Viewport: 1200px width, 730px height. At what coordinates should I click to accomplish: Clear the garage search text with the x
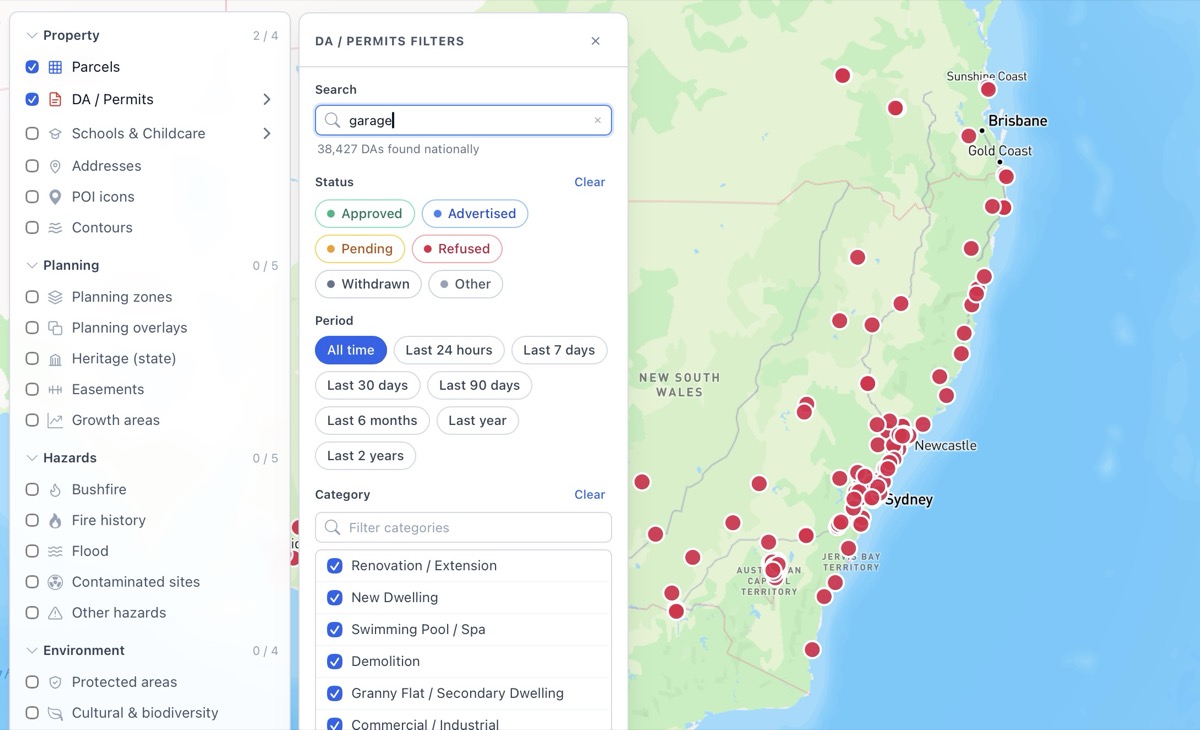598,120
